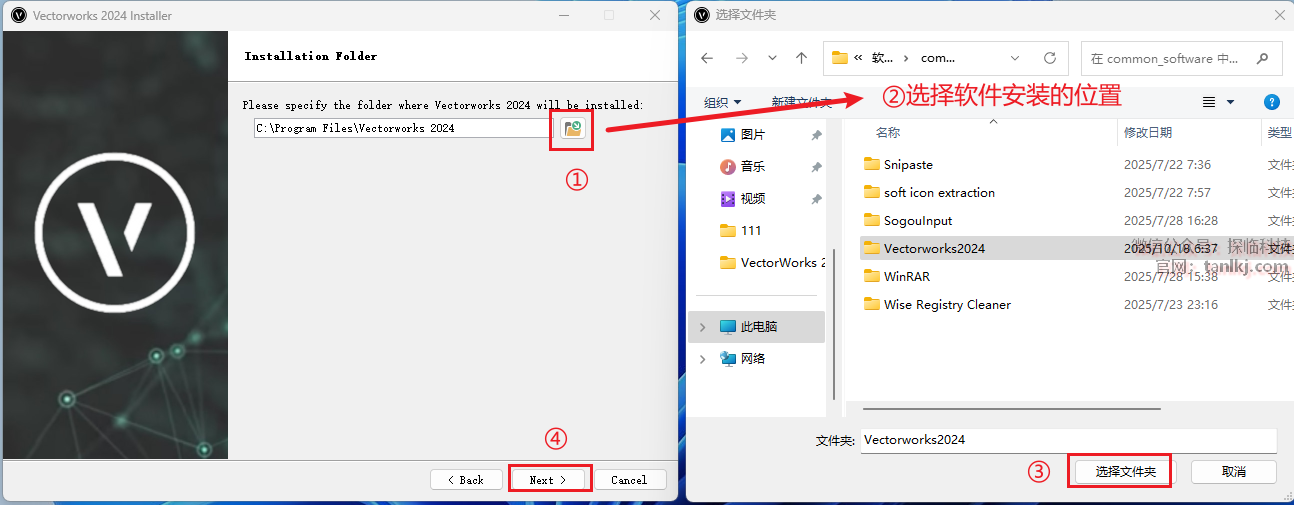Image resolution: width=1294 pixels, height=505 pixels.
Task: Change view layout with view icon
Action: point(1209,102)
